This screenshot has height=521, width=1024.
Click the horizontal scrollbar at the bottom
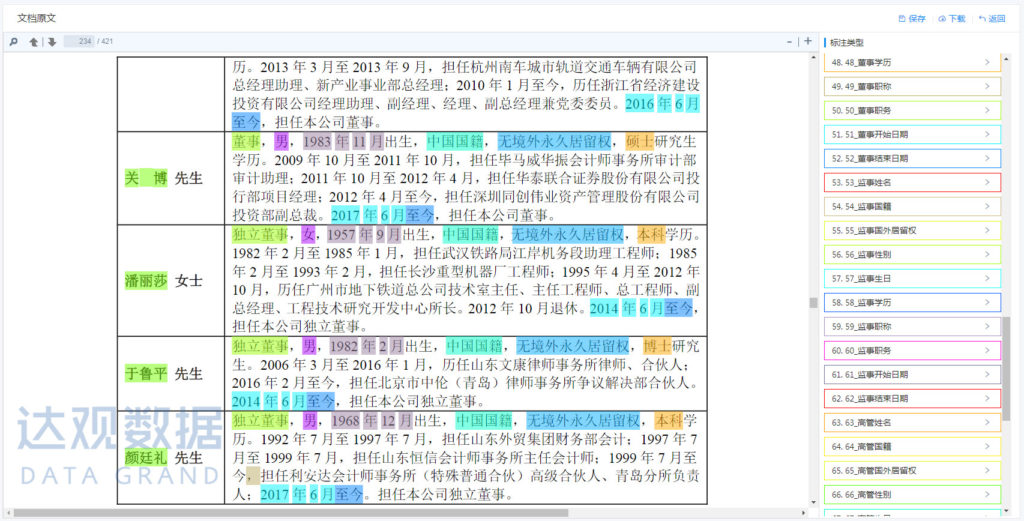click(291, 513)
